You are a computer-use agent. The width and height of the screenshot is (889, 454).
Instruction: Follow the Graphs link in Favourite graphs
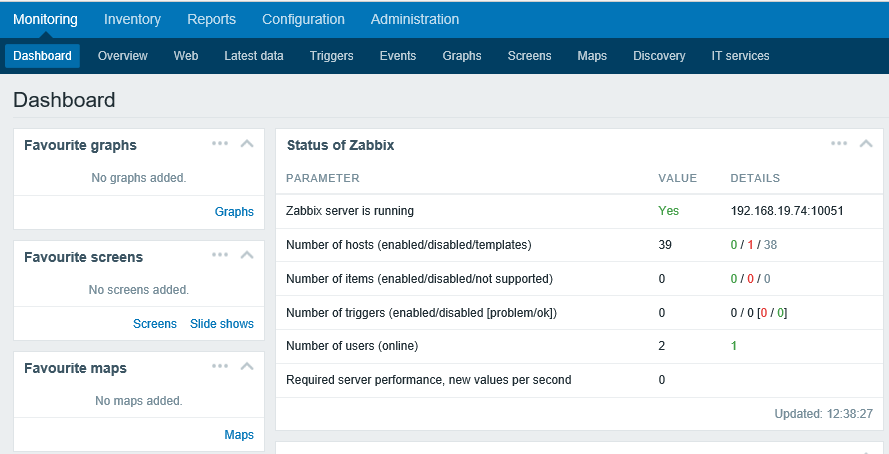(x=234, y=212)
